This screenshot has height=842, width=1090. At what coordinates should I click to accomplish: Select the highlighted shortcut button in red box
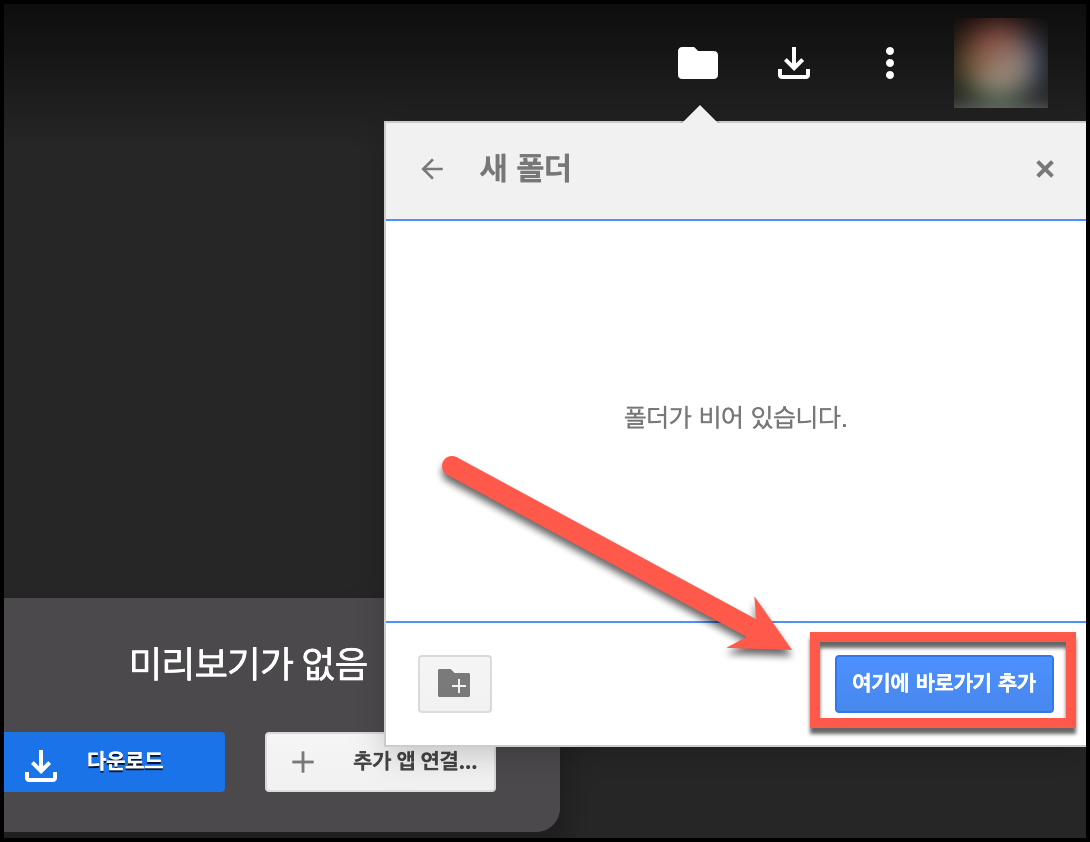(941, 684)
